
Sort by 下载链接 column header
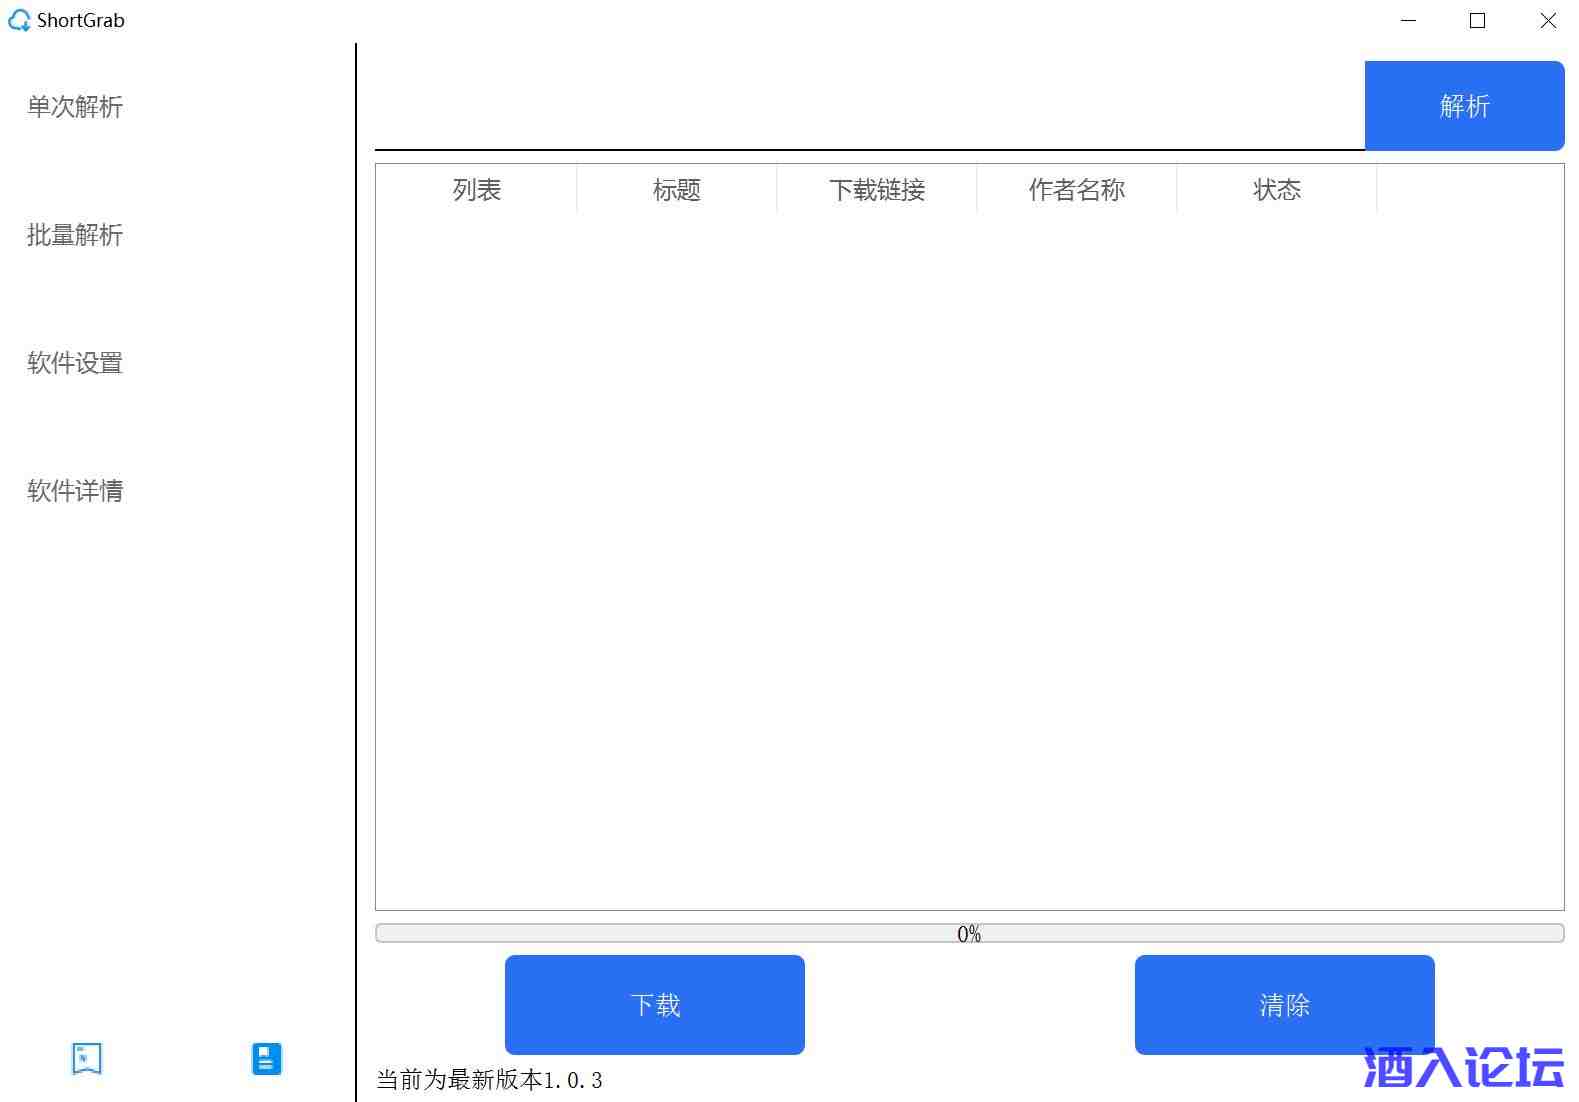(877, 190)
